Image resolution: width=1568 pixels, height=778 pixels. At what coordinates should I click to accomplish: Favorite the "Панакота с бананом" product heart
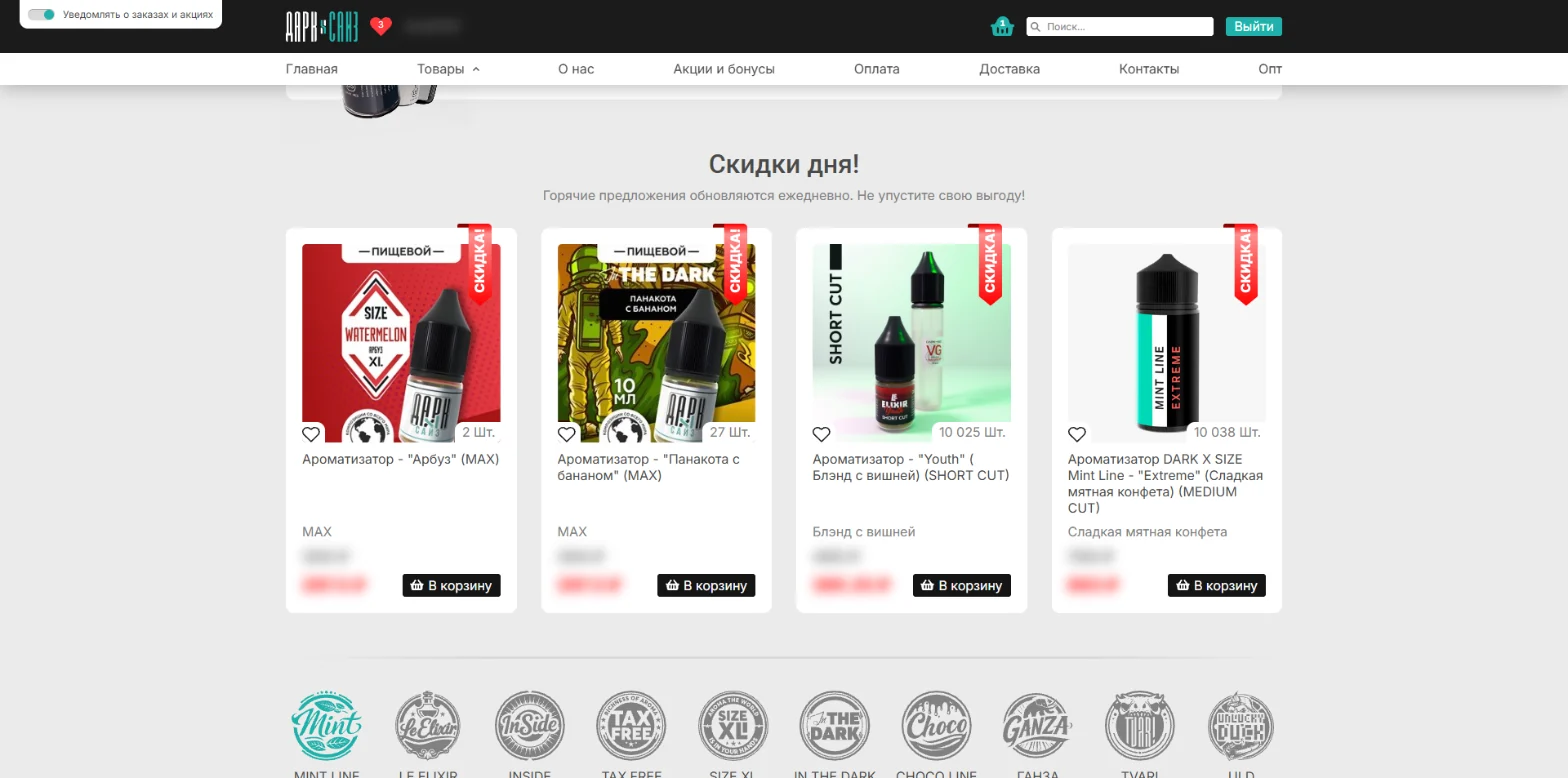(x=567, y=434)
